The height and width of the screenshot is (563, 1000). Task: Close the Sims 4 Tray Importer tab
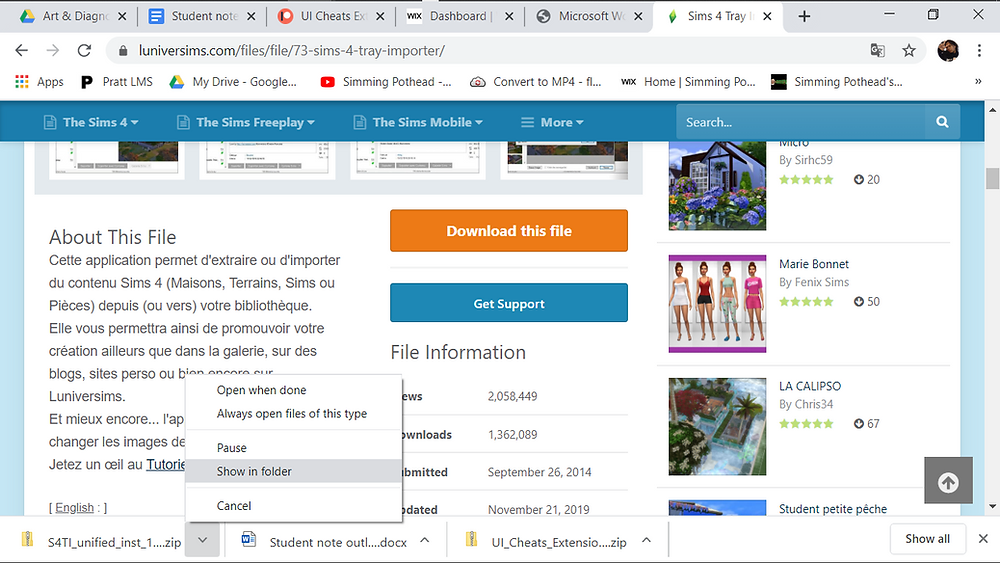(x=767, y=17)
